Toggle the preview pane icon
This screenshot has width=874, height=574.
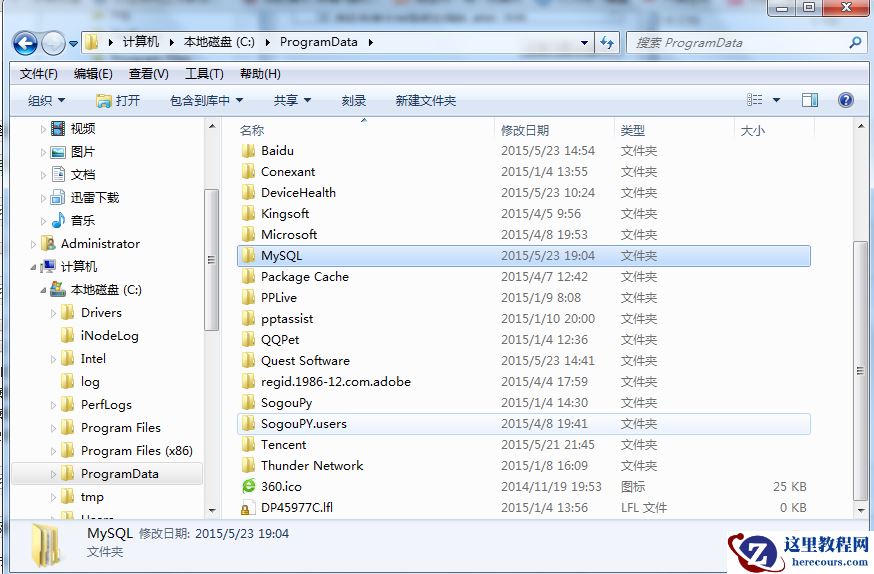coord(810,100)
